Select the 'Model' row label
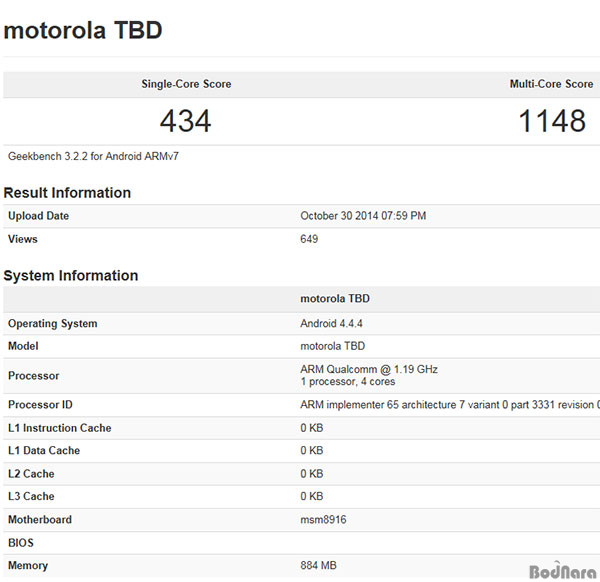Screen dimensions: 600x582 click(23, 346)
